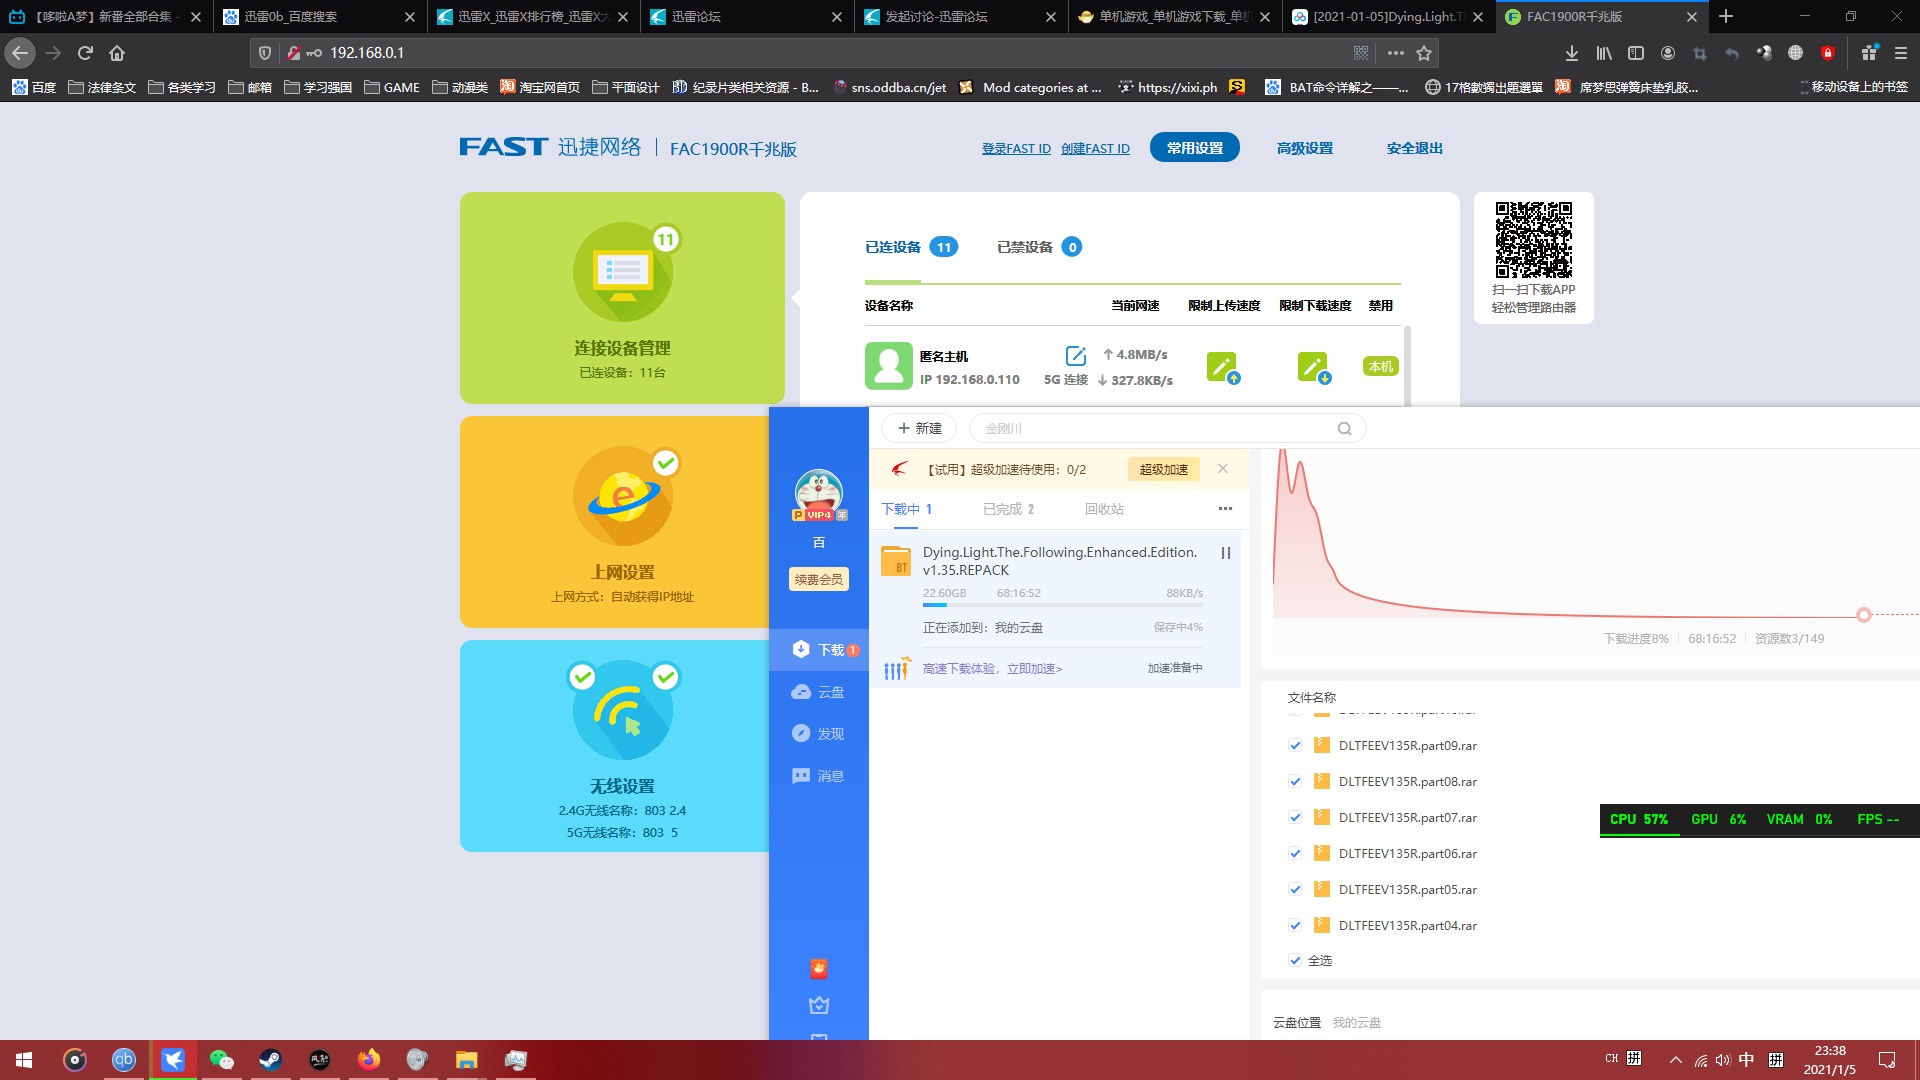Click the edit device name icon
This screenshot has height=1080, width=1920.
[x=1076, y=356]
